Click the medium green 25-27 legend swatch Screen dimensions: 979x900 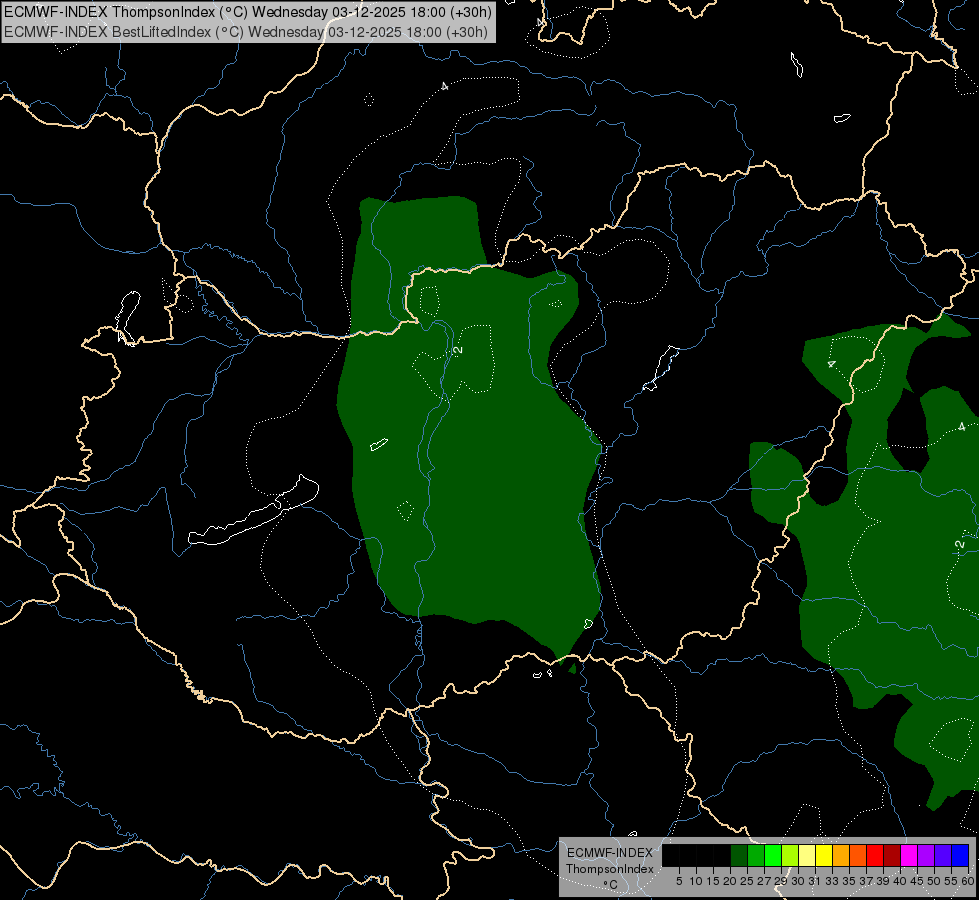click(x=756, y=855)
